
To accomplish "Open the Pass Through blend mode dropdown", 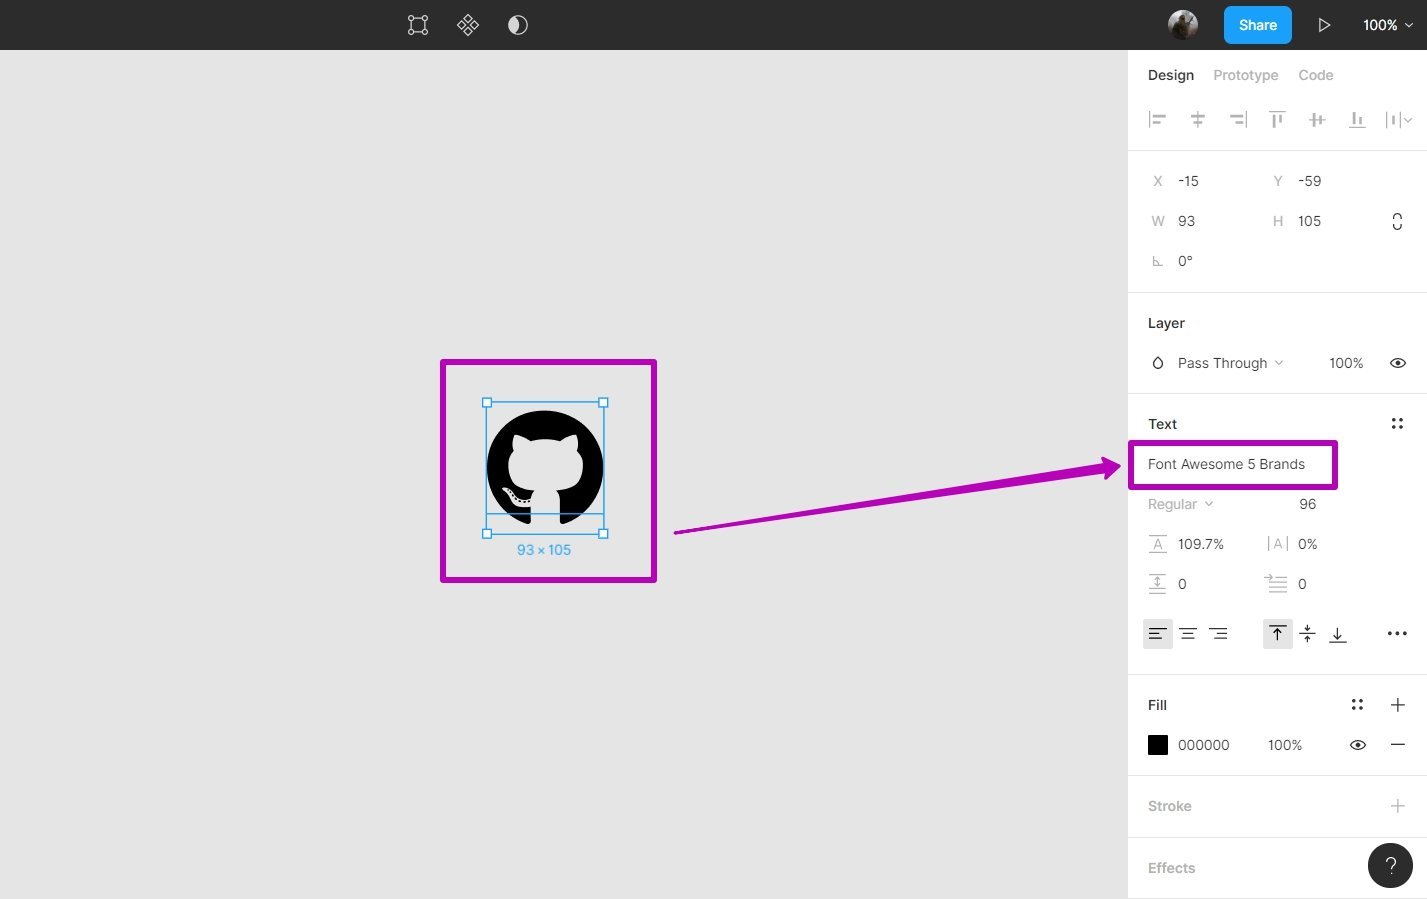I will 1230,363.
